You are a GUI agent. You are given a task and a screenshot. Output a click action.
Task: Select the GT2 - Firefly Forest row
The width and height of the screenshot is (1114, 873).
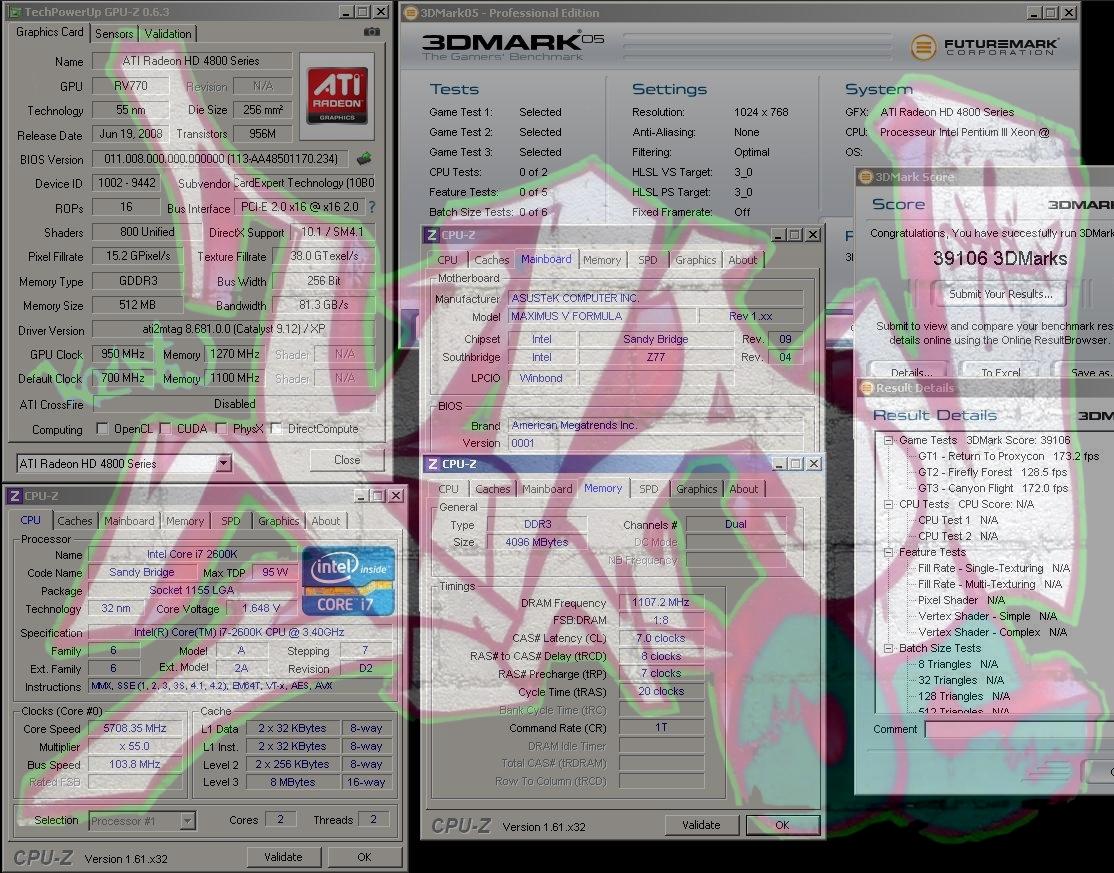[993, 472]
